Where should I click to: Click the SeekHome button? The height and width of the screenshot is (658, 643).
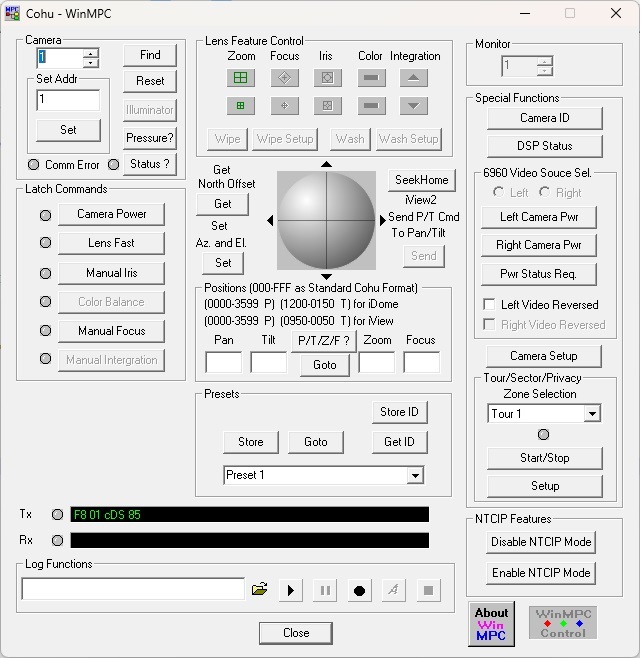click(x=423, y=180)
